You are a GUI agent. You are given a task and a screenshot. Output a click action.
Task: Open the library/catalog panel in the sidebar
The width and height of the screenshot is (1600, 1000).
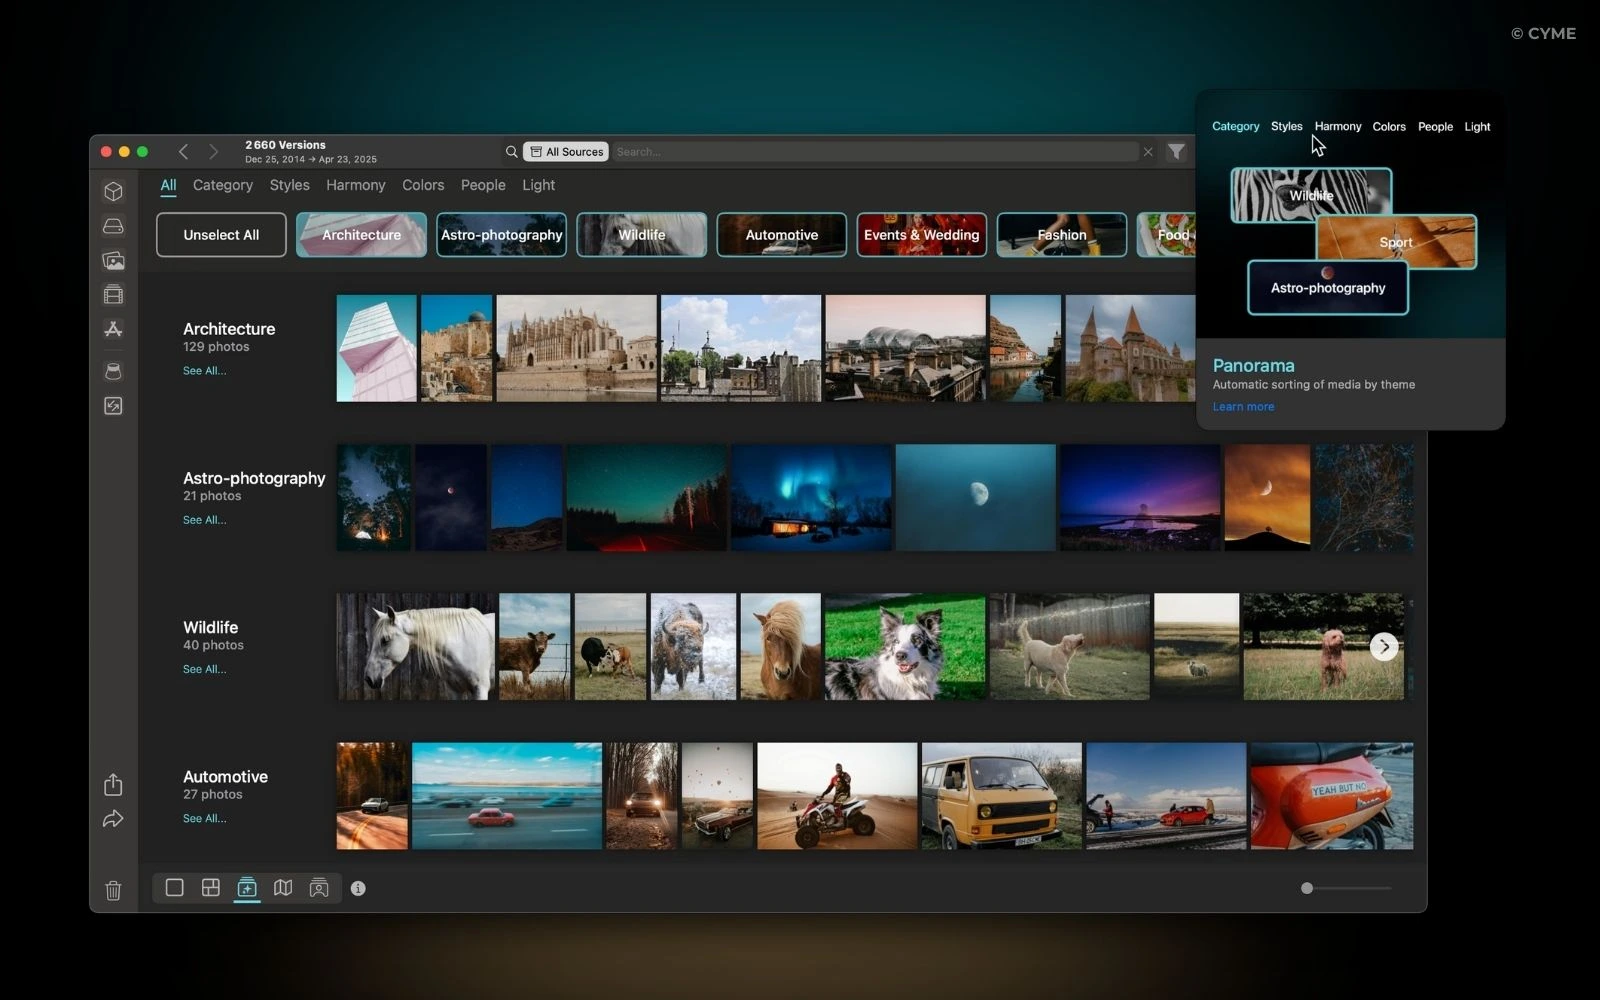tap(113, 190)
